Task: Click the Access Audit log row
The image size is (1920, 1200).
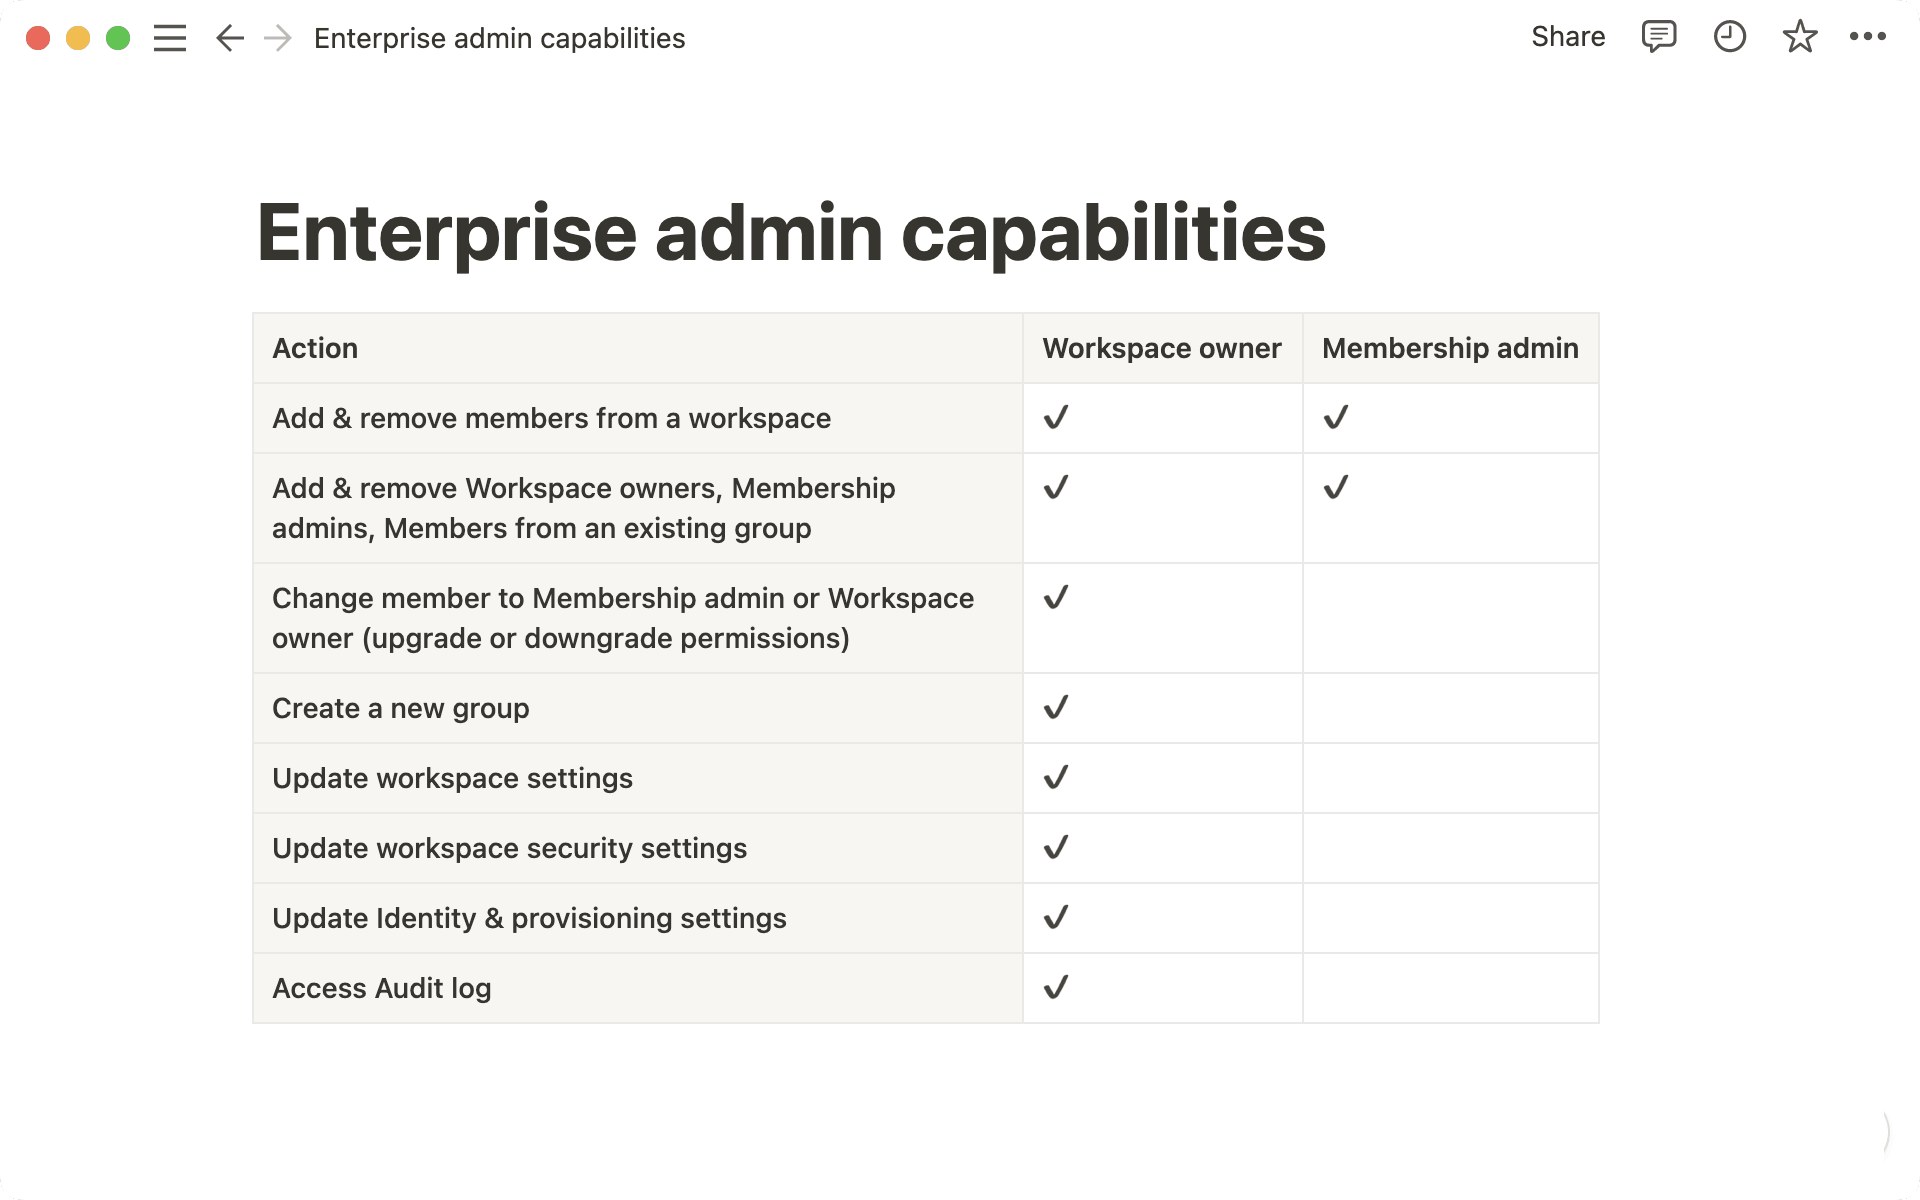Action: 381,988
